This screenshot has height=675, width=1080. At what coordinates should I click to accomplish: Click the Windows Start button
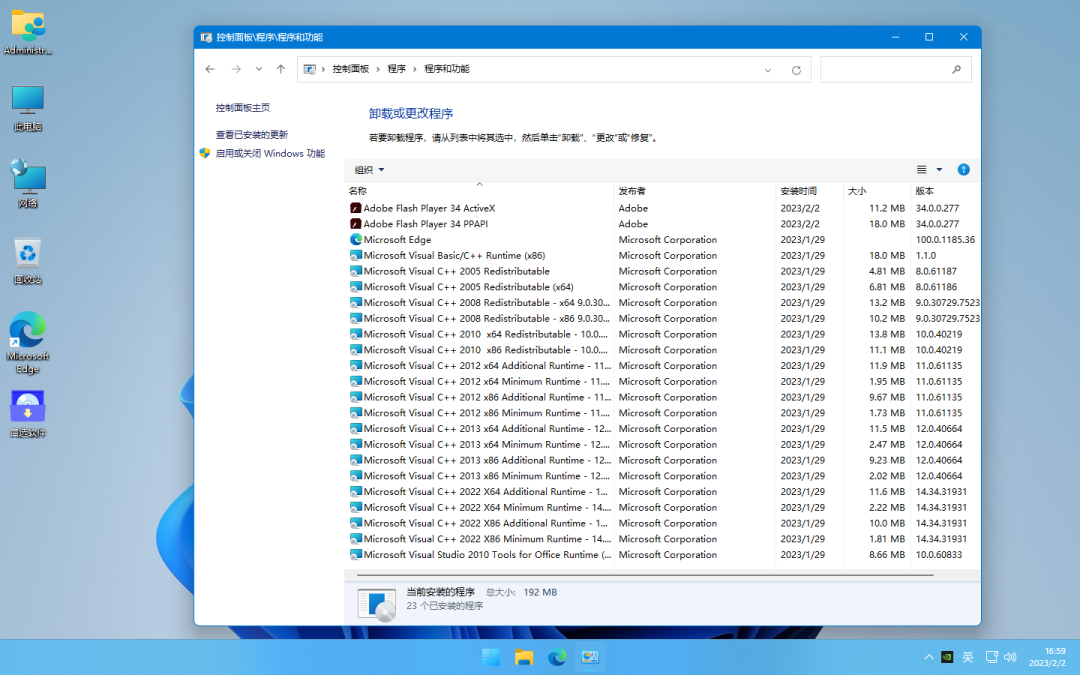tap(491, 657)
